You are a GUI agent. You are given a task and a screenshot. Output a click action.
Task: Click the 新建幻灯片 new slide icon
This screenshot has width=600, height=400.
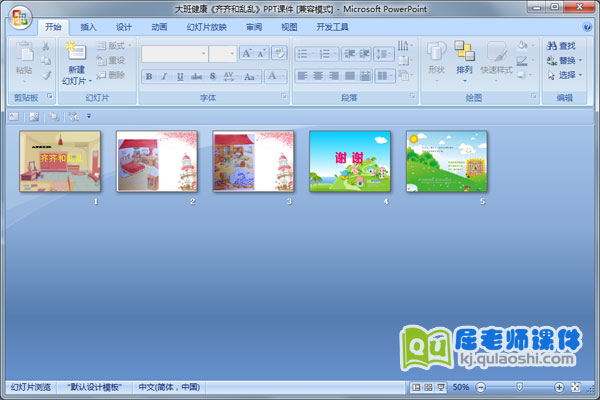click(74, 54)
